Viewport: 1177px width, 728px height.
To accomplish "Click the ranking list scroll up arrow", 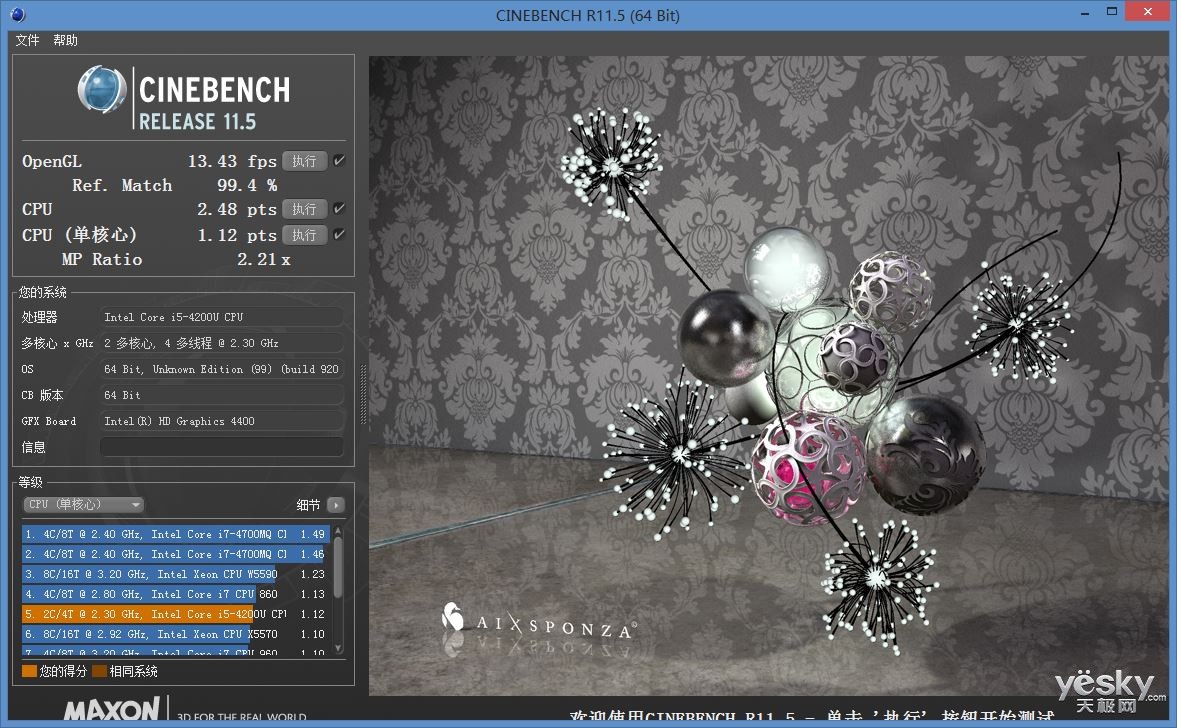I will point(338,531).
